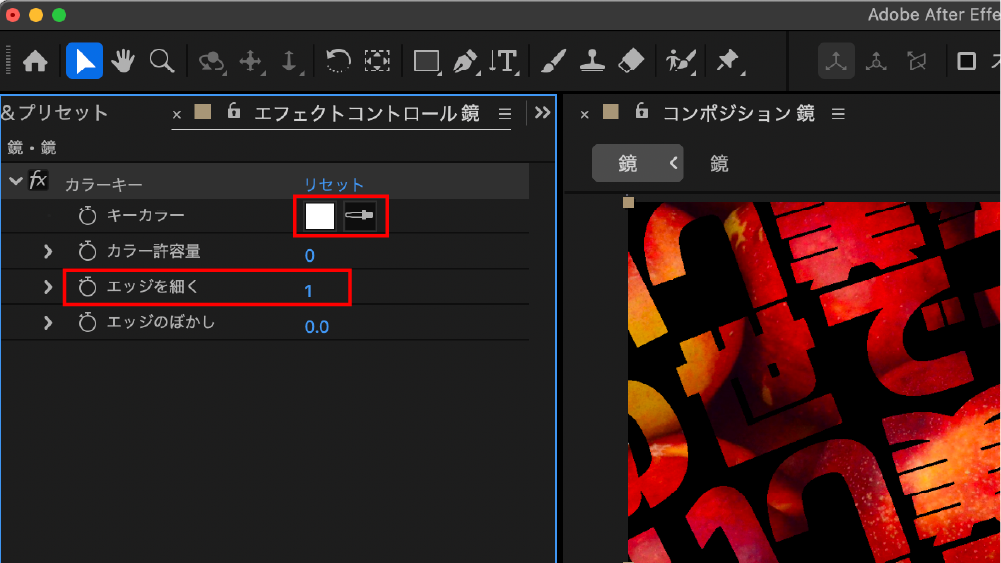The image size is (1001, 563).
Task: Select the Clone Stamp tool
Action: click(x=592, y=61)
